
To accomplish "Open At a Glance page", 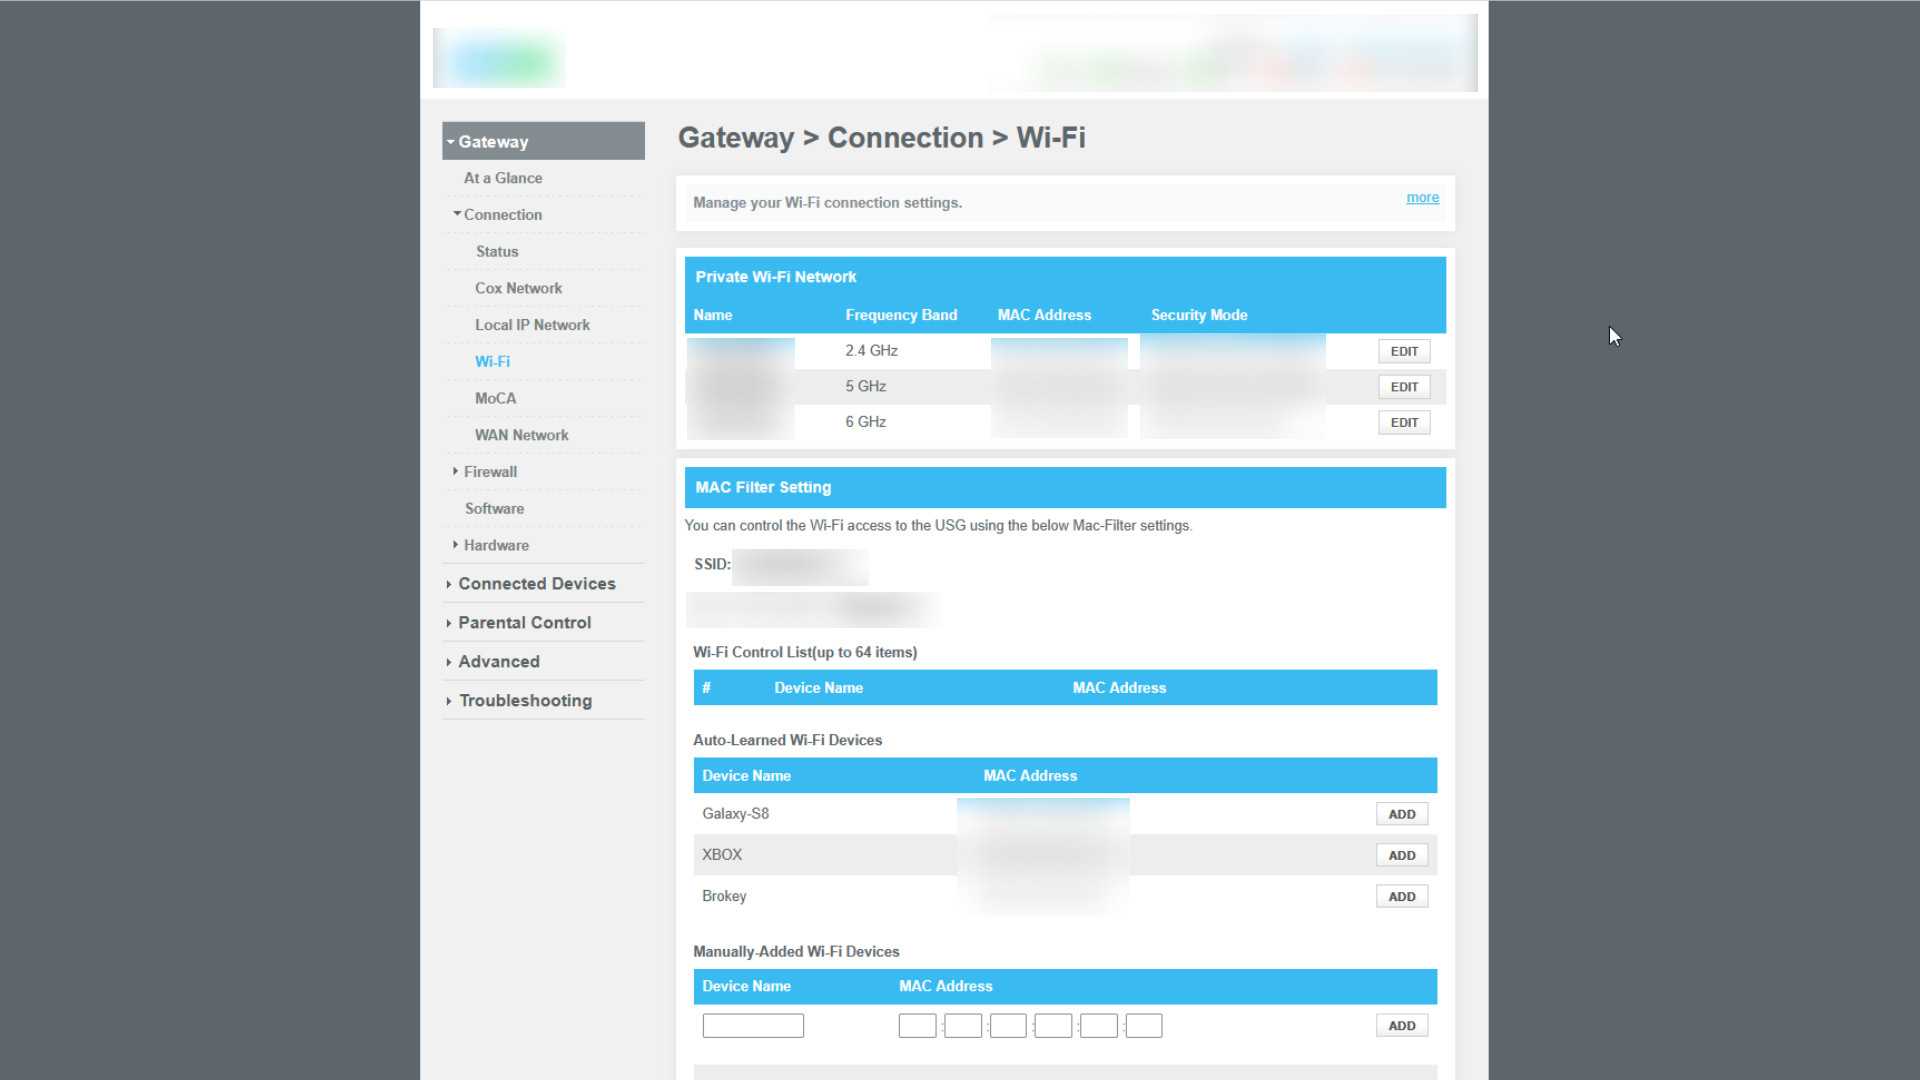I will pyautogui.click(x=503, y=178).
